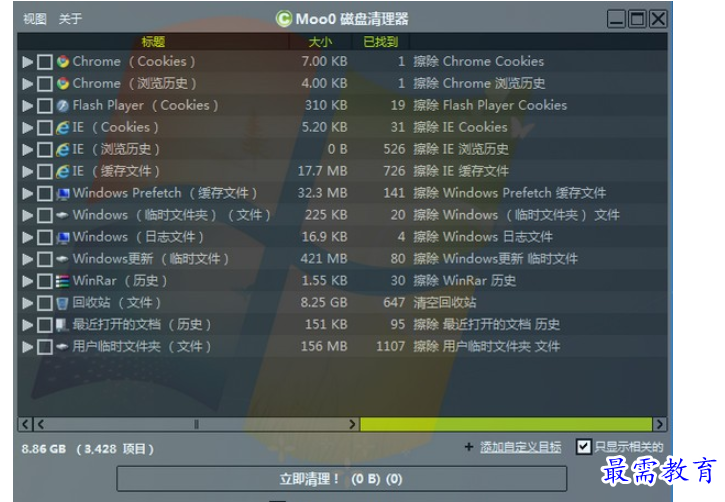
Task: Click the scrollbar right arrow before green bar
Action: 352,424
